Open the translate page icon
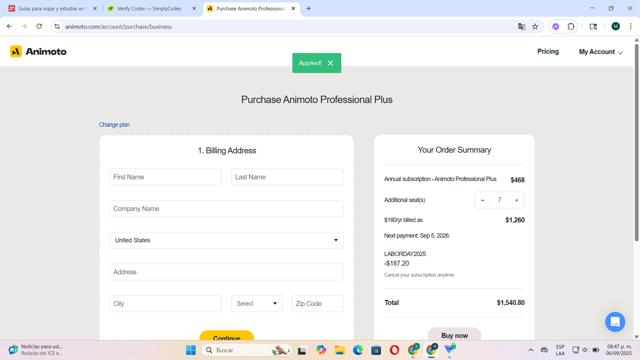The image size is (640, 360). point(521,27)
